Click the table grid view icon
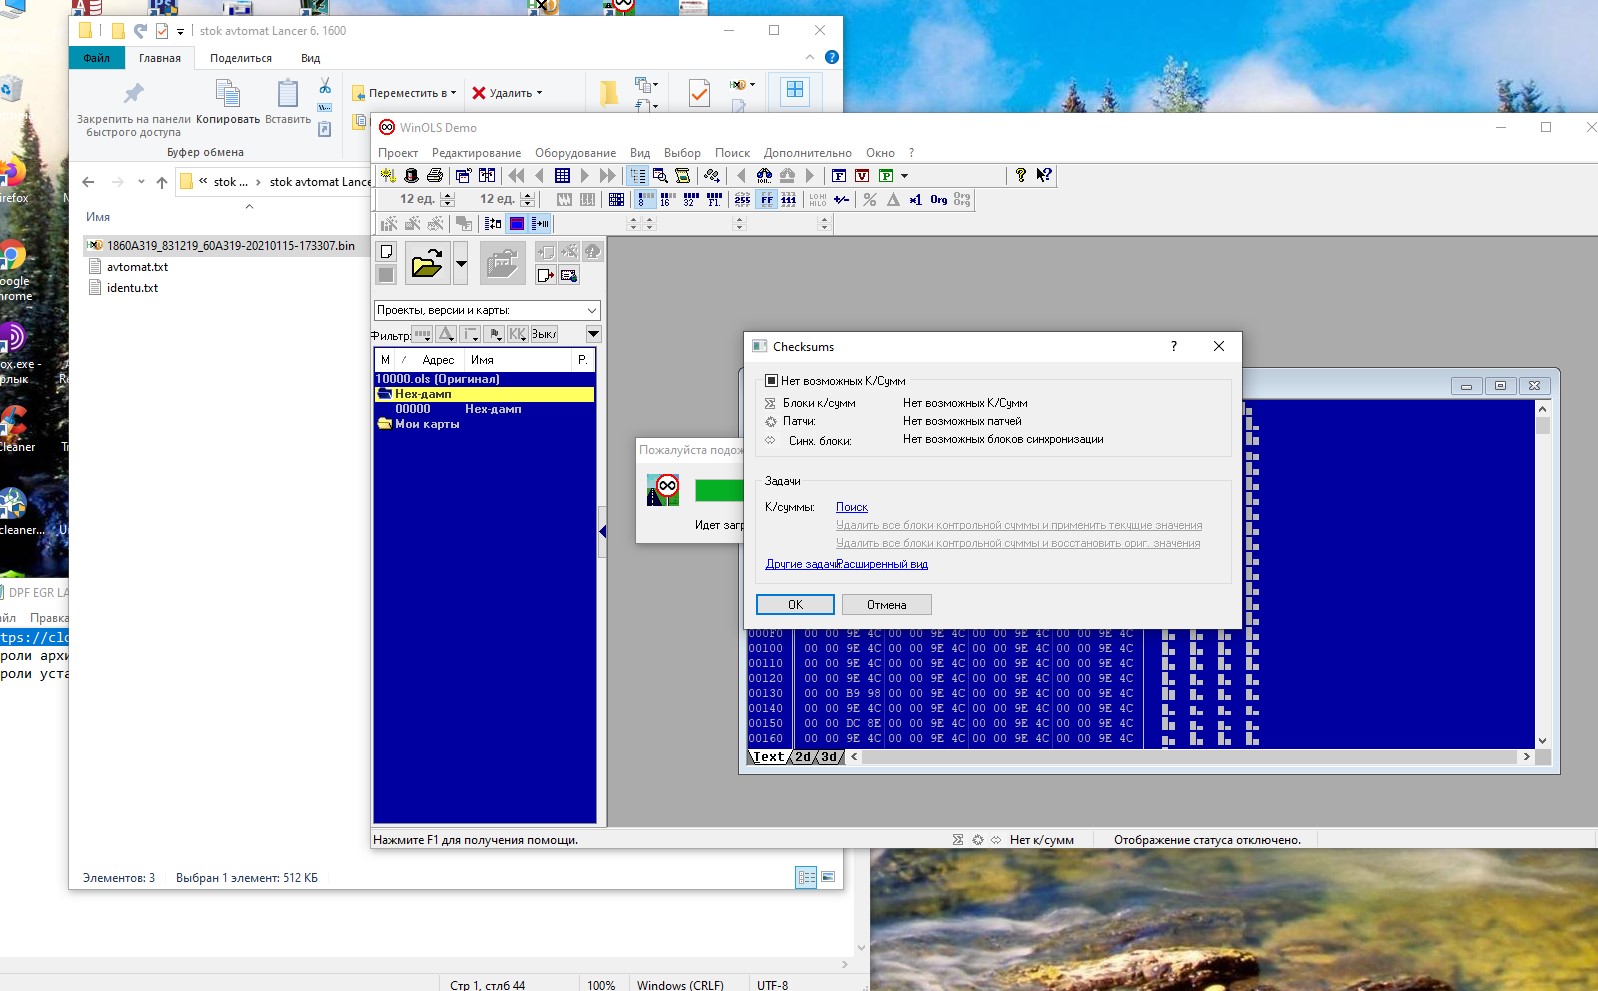The width and height of the screenshot is (1598, 991). coord(562,176)
